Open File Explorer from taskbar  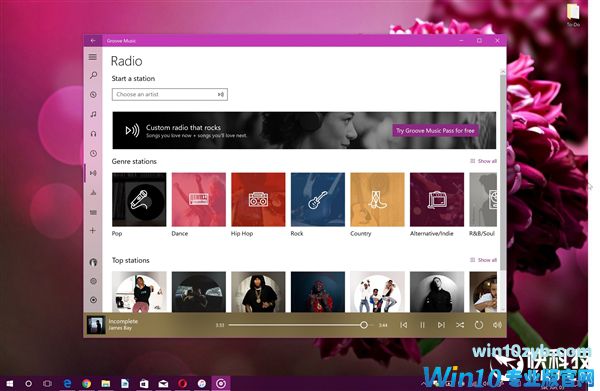106,383
